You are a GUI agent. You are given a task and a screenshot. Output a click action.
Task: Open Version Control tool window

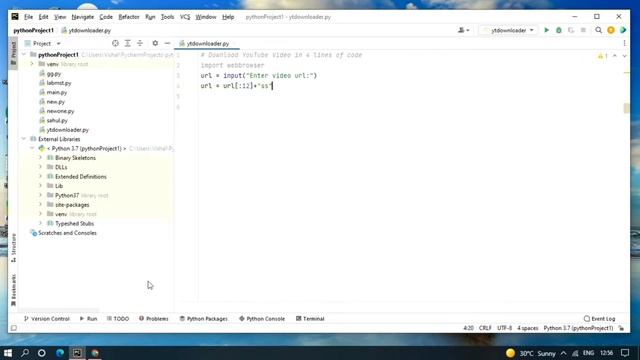point(47,318)
